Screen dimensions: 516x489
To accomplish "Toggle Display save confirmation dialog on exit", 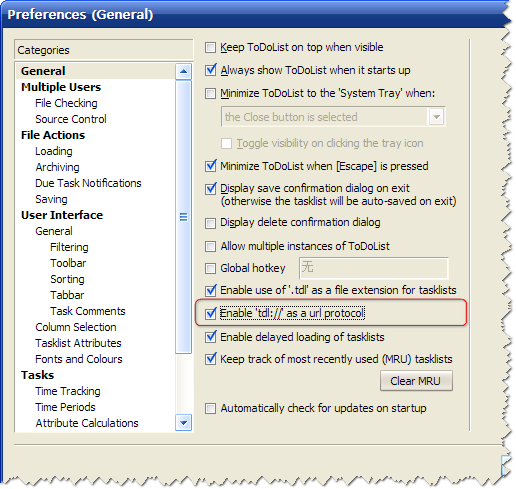I will 210,189.
